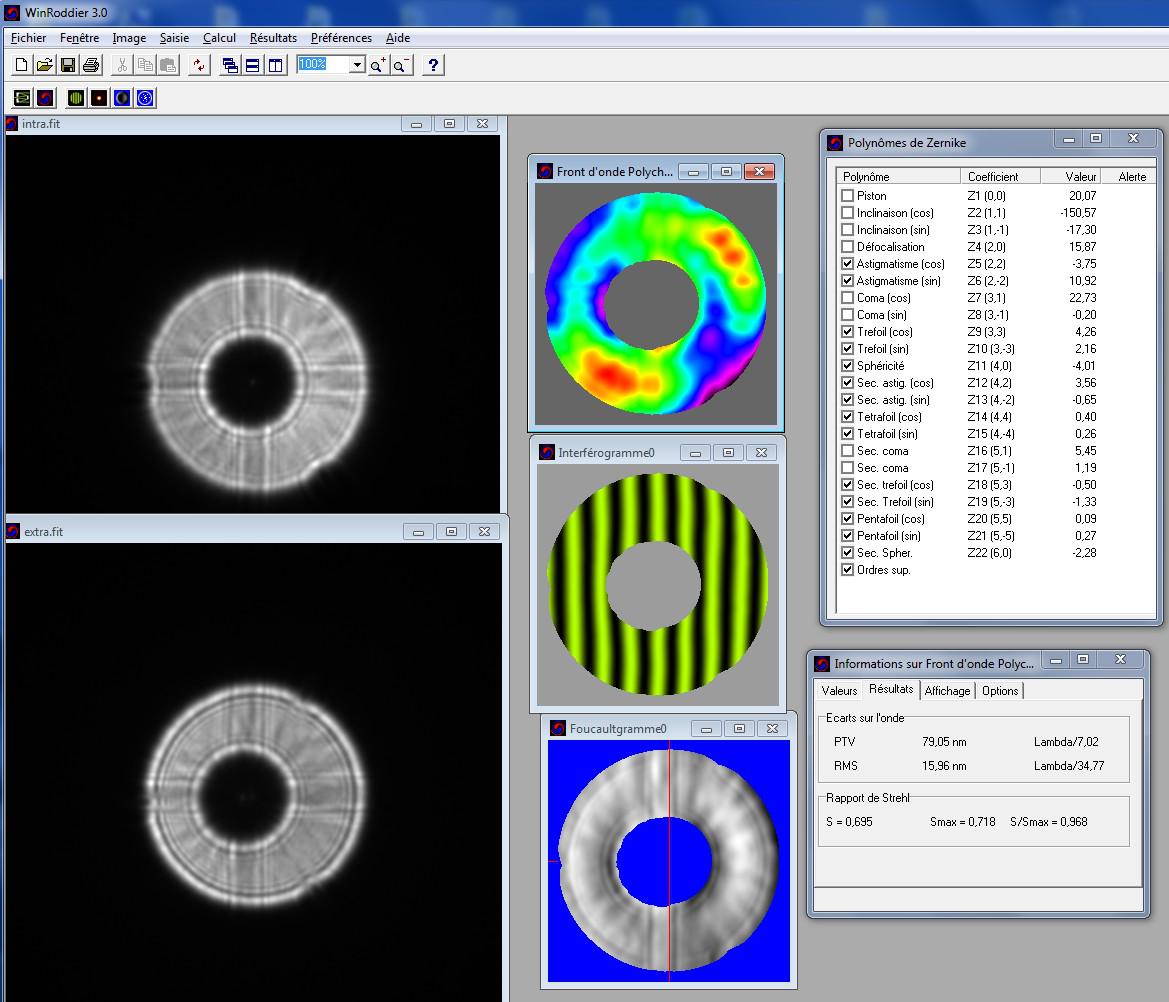Open the 100% zoom level dropdown
The image size is (1169, 1002).
coord(357,64)
